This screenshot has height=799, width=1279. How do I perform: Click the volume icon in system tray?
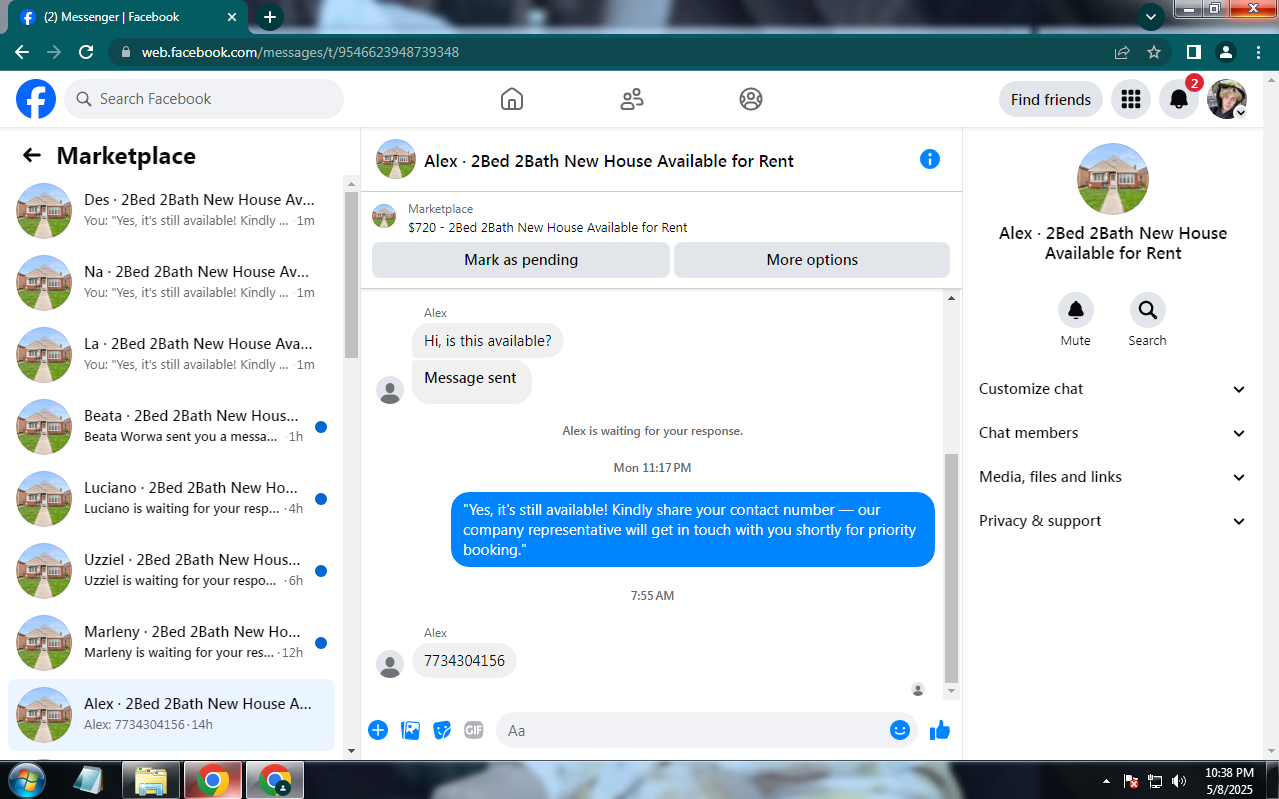[1179, 781]
